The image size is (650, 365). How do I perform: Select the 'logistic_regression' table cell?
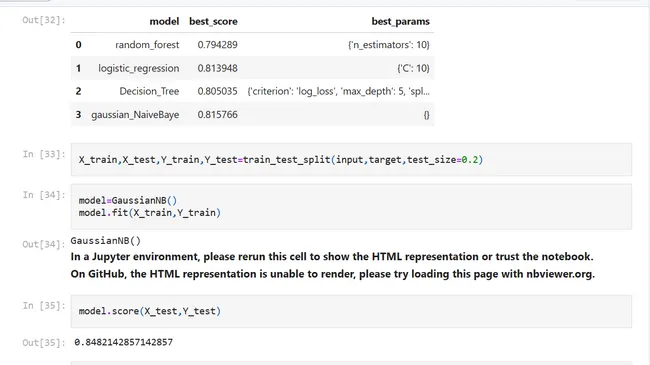tap(138, 68)
